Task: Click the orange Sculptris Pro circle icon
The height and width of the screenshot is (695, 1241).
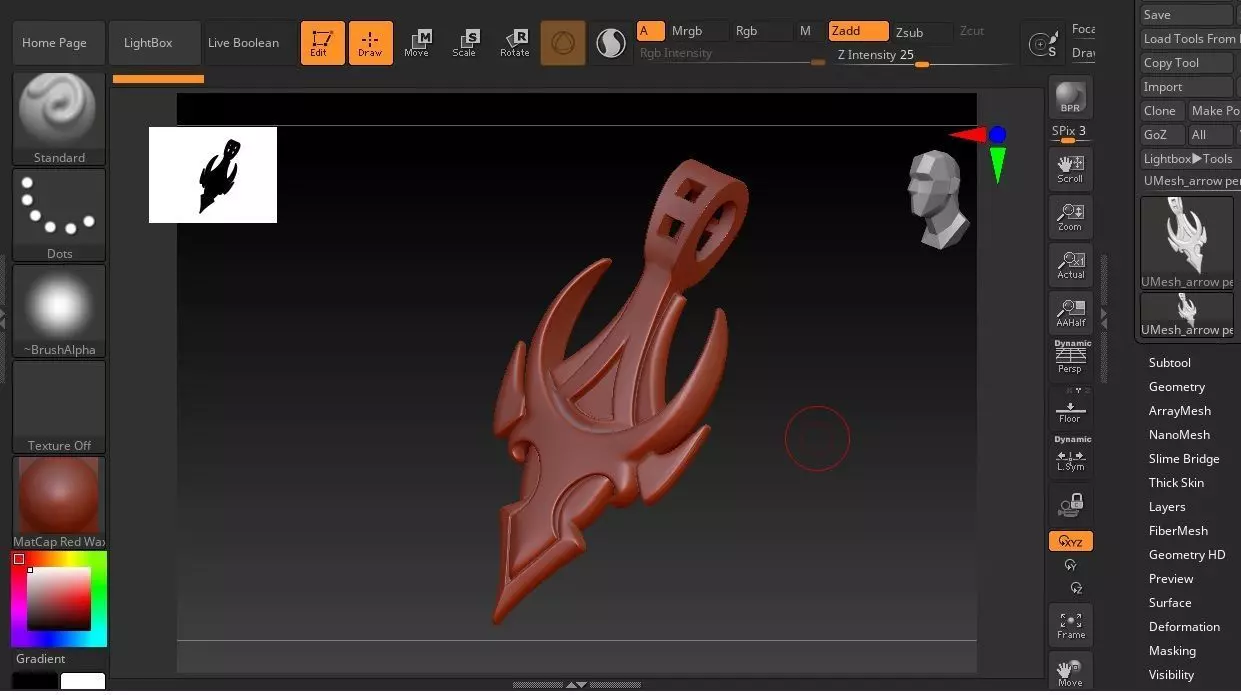Action: [563, 43]
